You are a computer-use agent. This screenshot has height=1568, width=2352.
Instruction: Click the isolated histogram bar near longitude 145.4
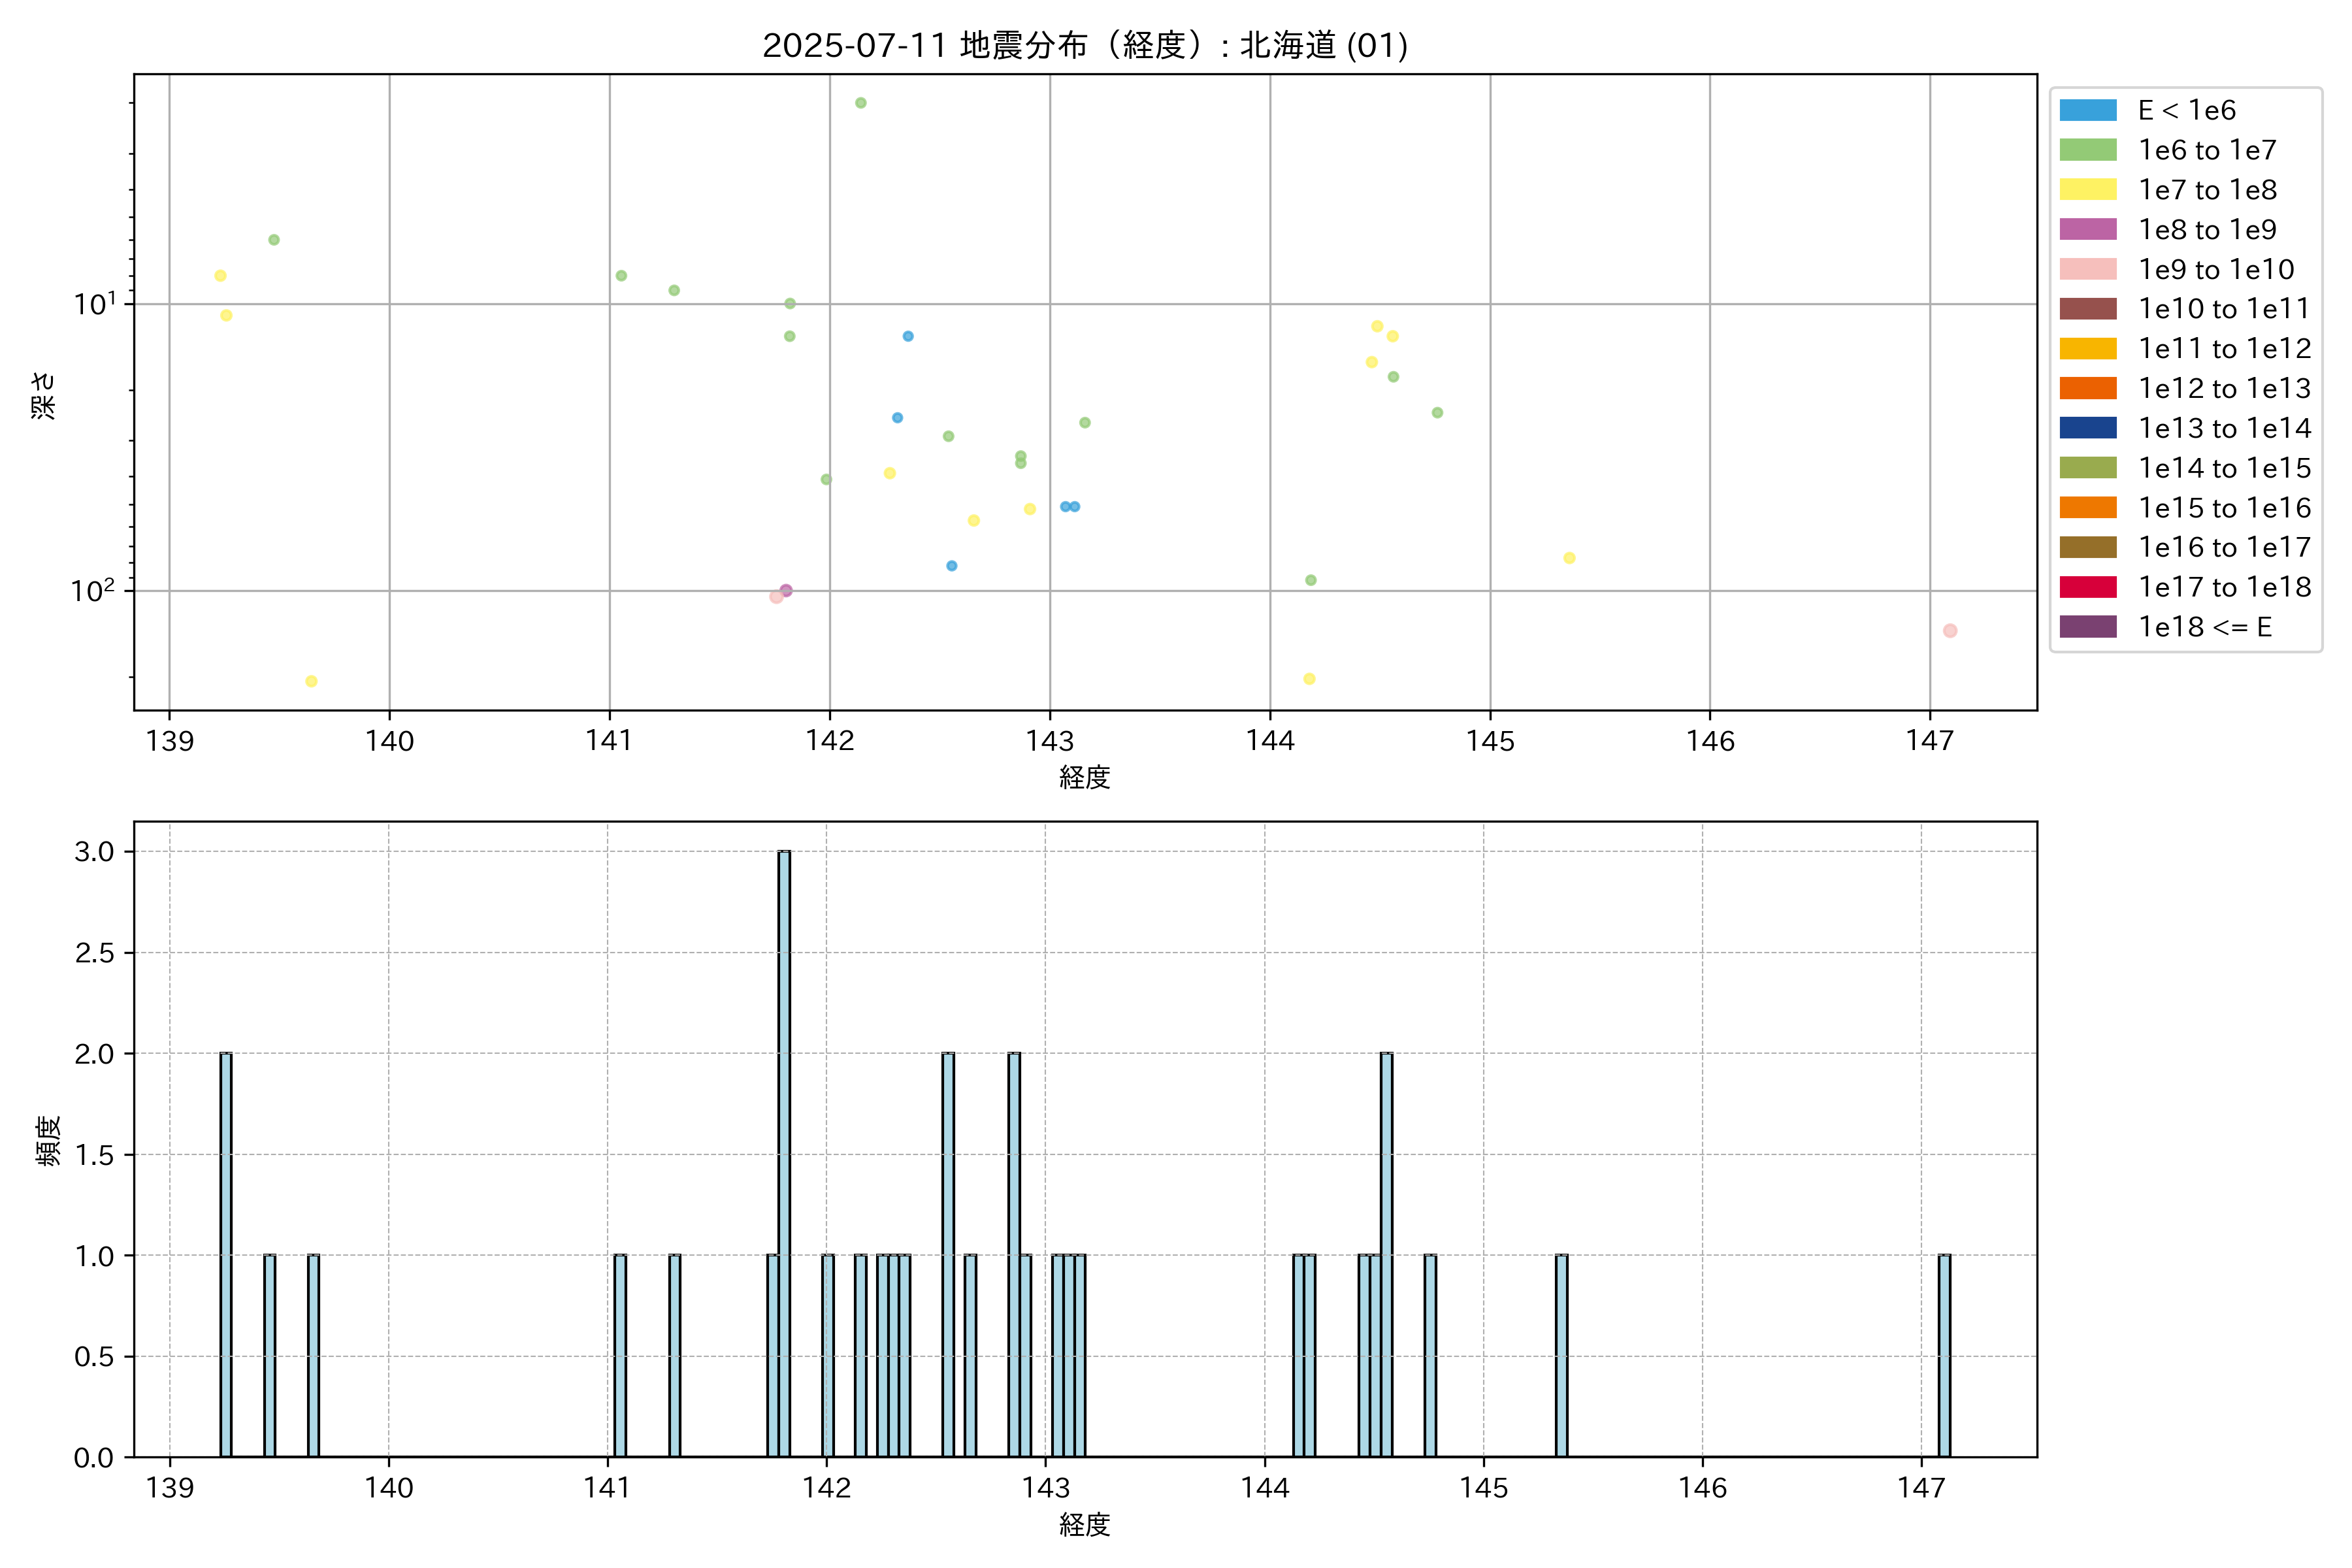coord(1561,1355)
